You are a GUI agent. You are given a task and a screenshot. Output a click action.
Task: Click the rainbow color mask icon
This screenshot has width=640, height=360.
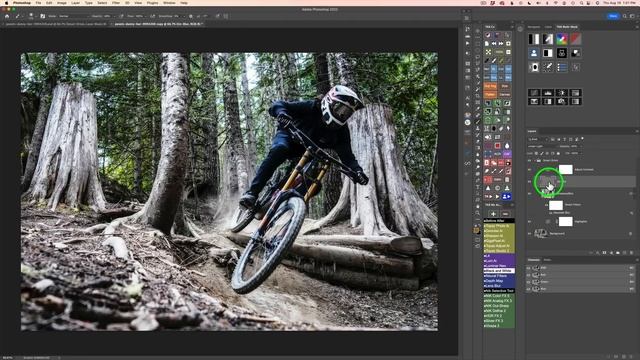tap(562, 39)
